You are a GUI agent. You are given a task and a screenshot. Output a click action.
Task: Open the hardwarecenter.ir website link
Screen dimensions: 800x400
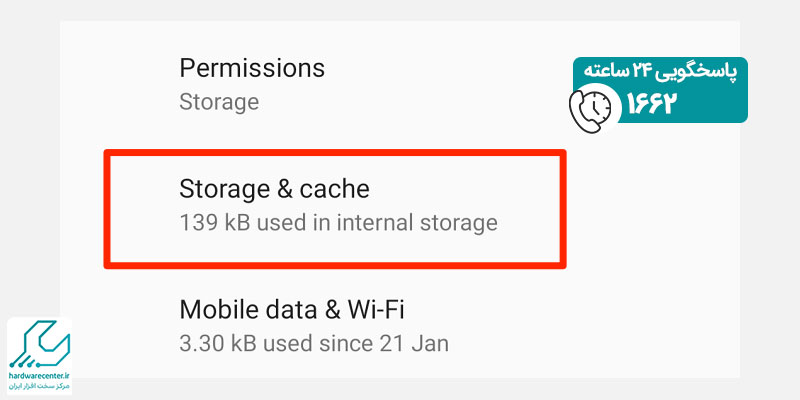click(39, 375)
